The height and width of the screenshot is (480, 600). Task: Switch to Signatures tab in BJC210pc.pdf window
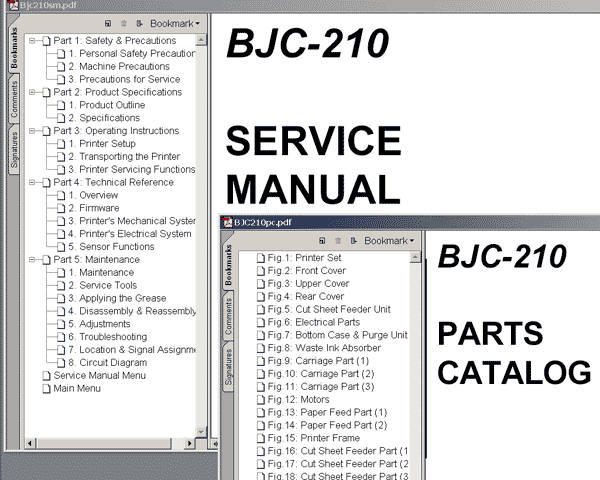[228, 367]
